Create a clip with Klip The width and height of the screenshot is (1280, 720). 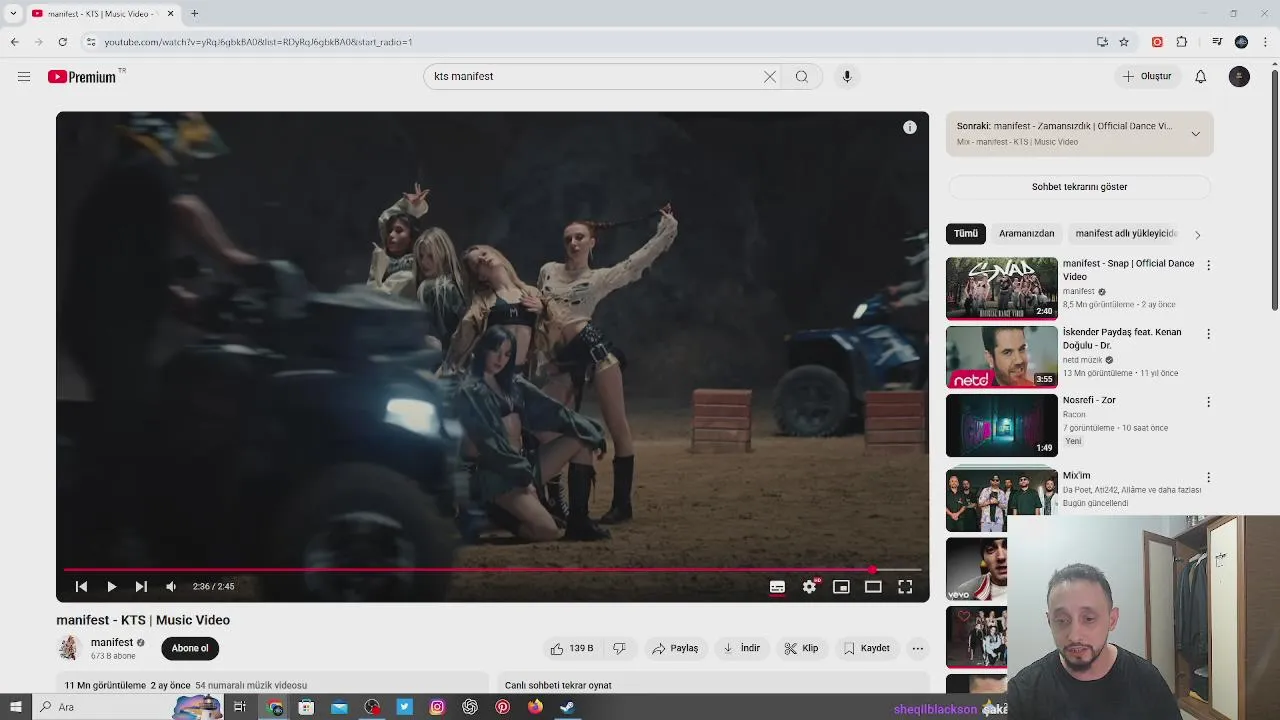coord(801,648)
